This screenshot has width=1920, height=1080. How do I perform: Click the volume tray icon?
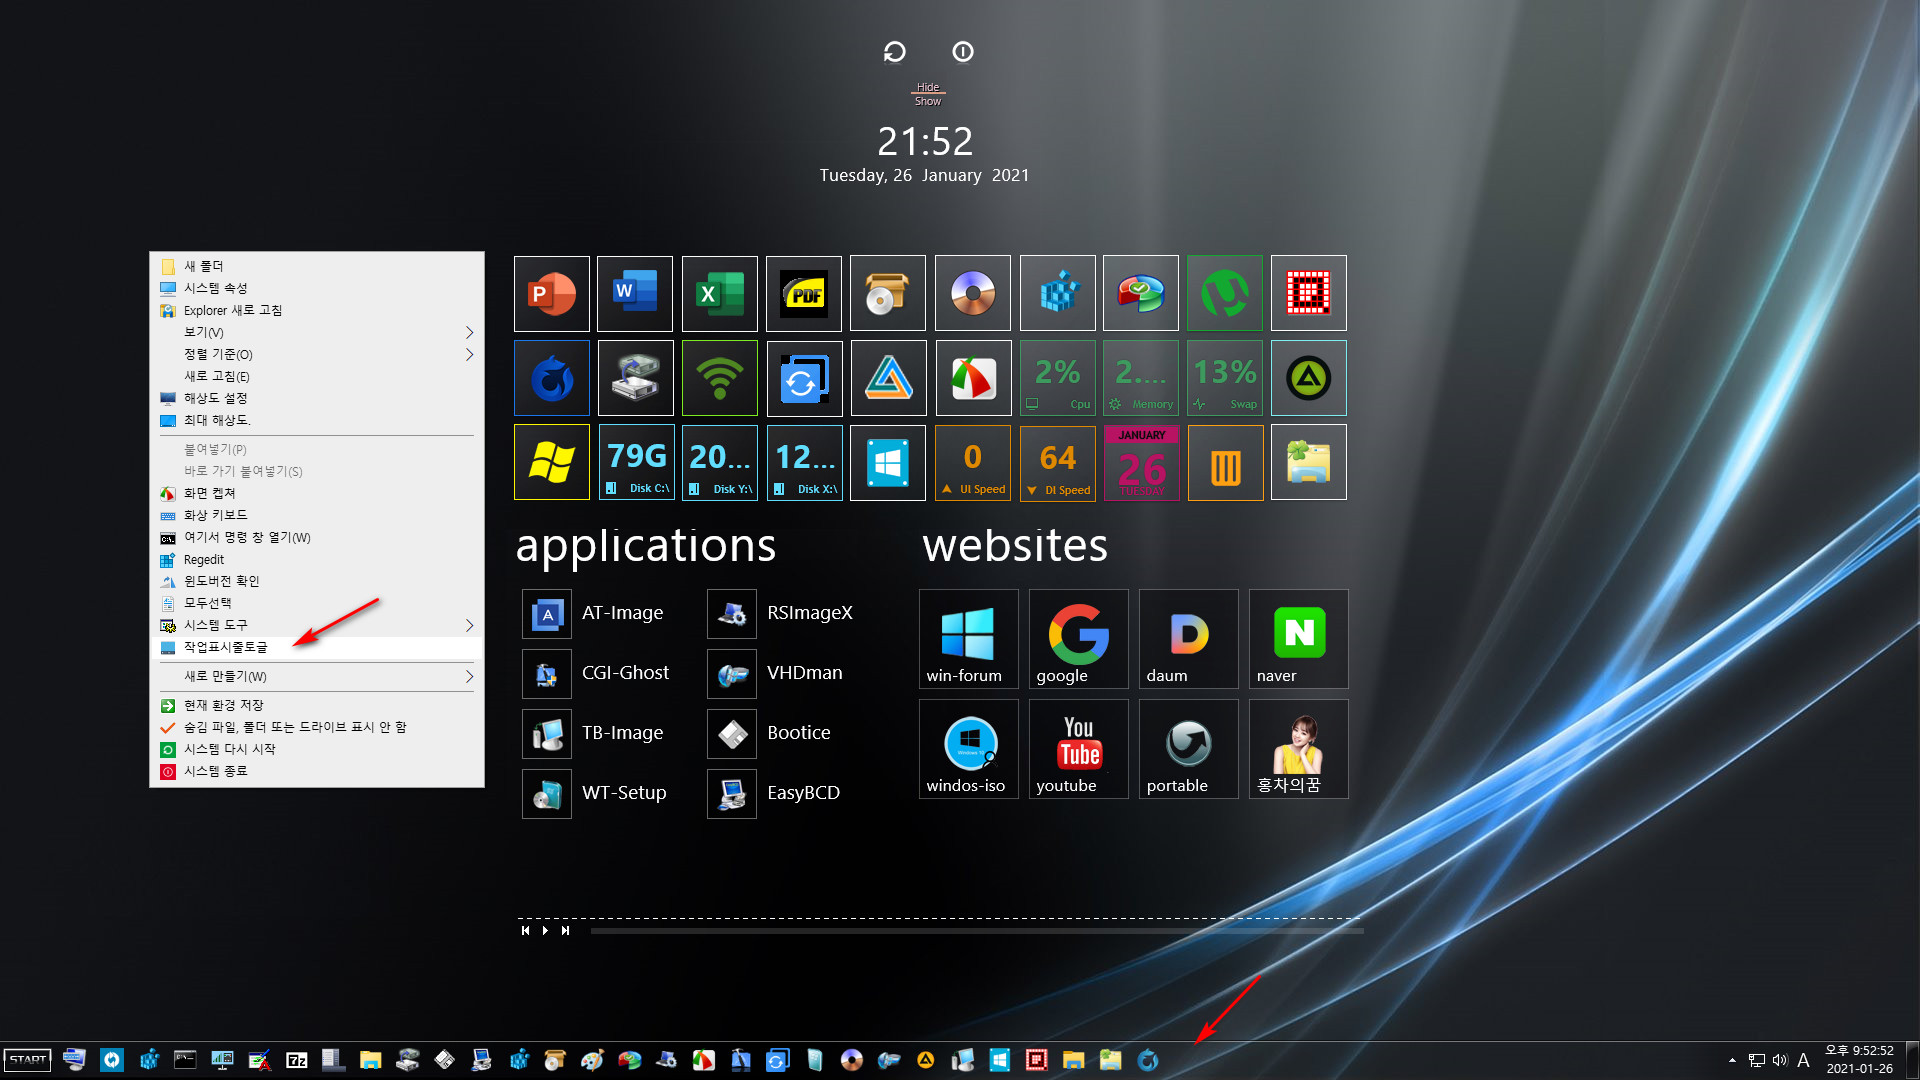click(x=1780, y=1060)
